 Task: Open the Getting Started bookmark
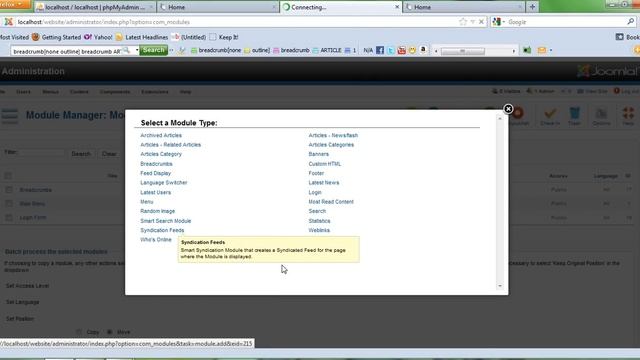(x=56, y=37)
